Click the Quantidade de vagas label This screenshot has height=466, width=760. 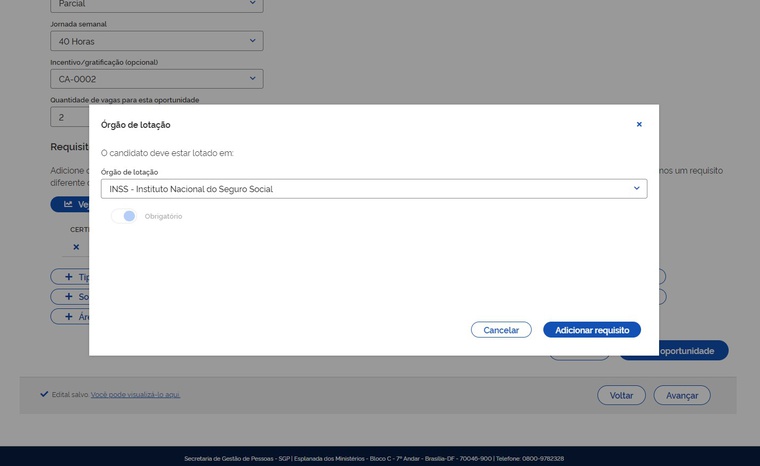point(125,100)
